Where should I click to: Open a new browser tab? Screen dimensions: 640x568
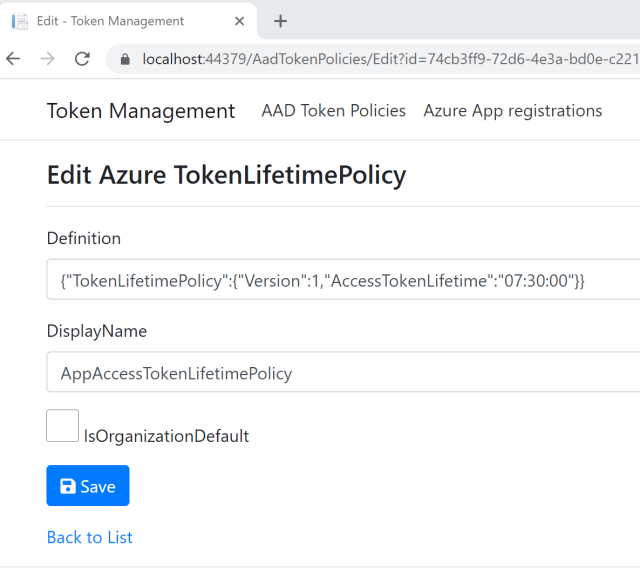(280, 21)
